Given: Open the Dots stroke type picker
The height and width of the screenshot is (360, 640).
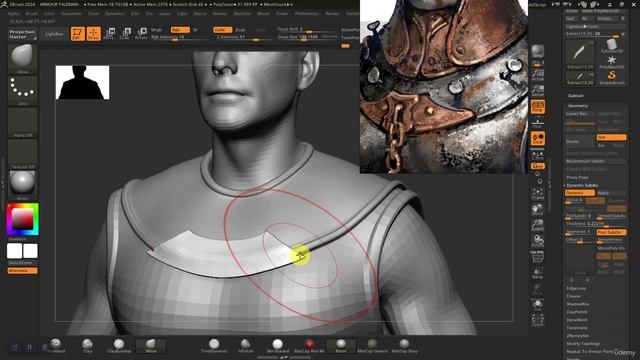Looking at the screenshot, I should (22, 90).
